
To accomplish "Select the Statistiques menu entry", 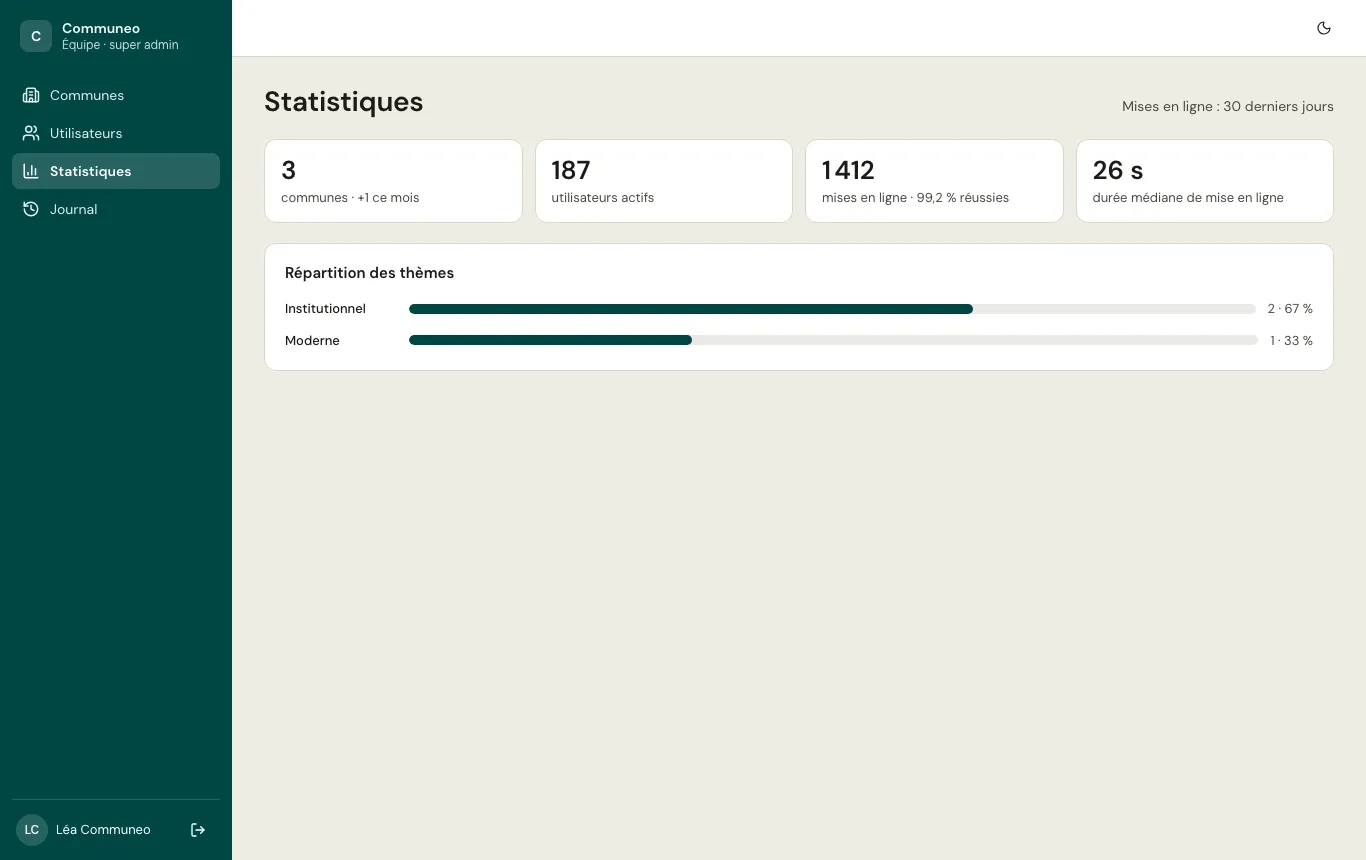I will pyautogui.click(x=116, y=171).
